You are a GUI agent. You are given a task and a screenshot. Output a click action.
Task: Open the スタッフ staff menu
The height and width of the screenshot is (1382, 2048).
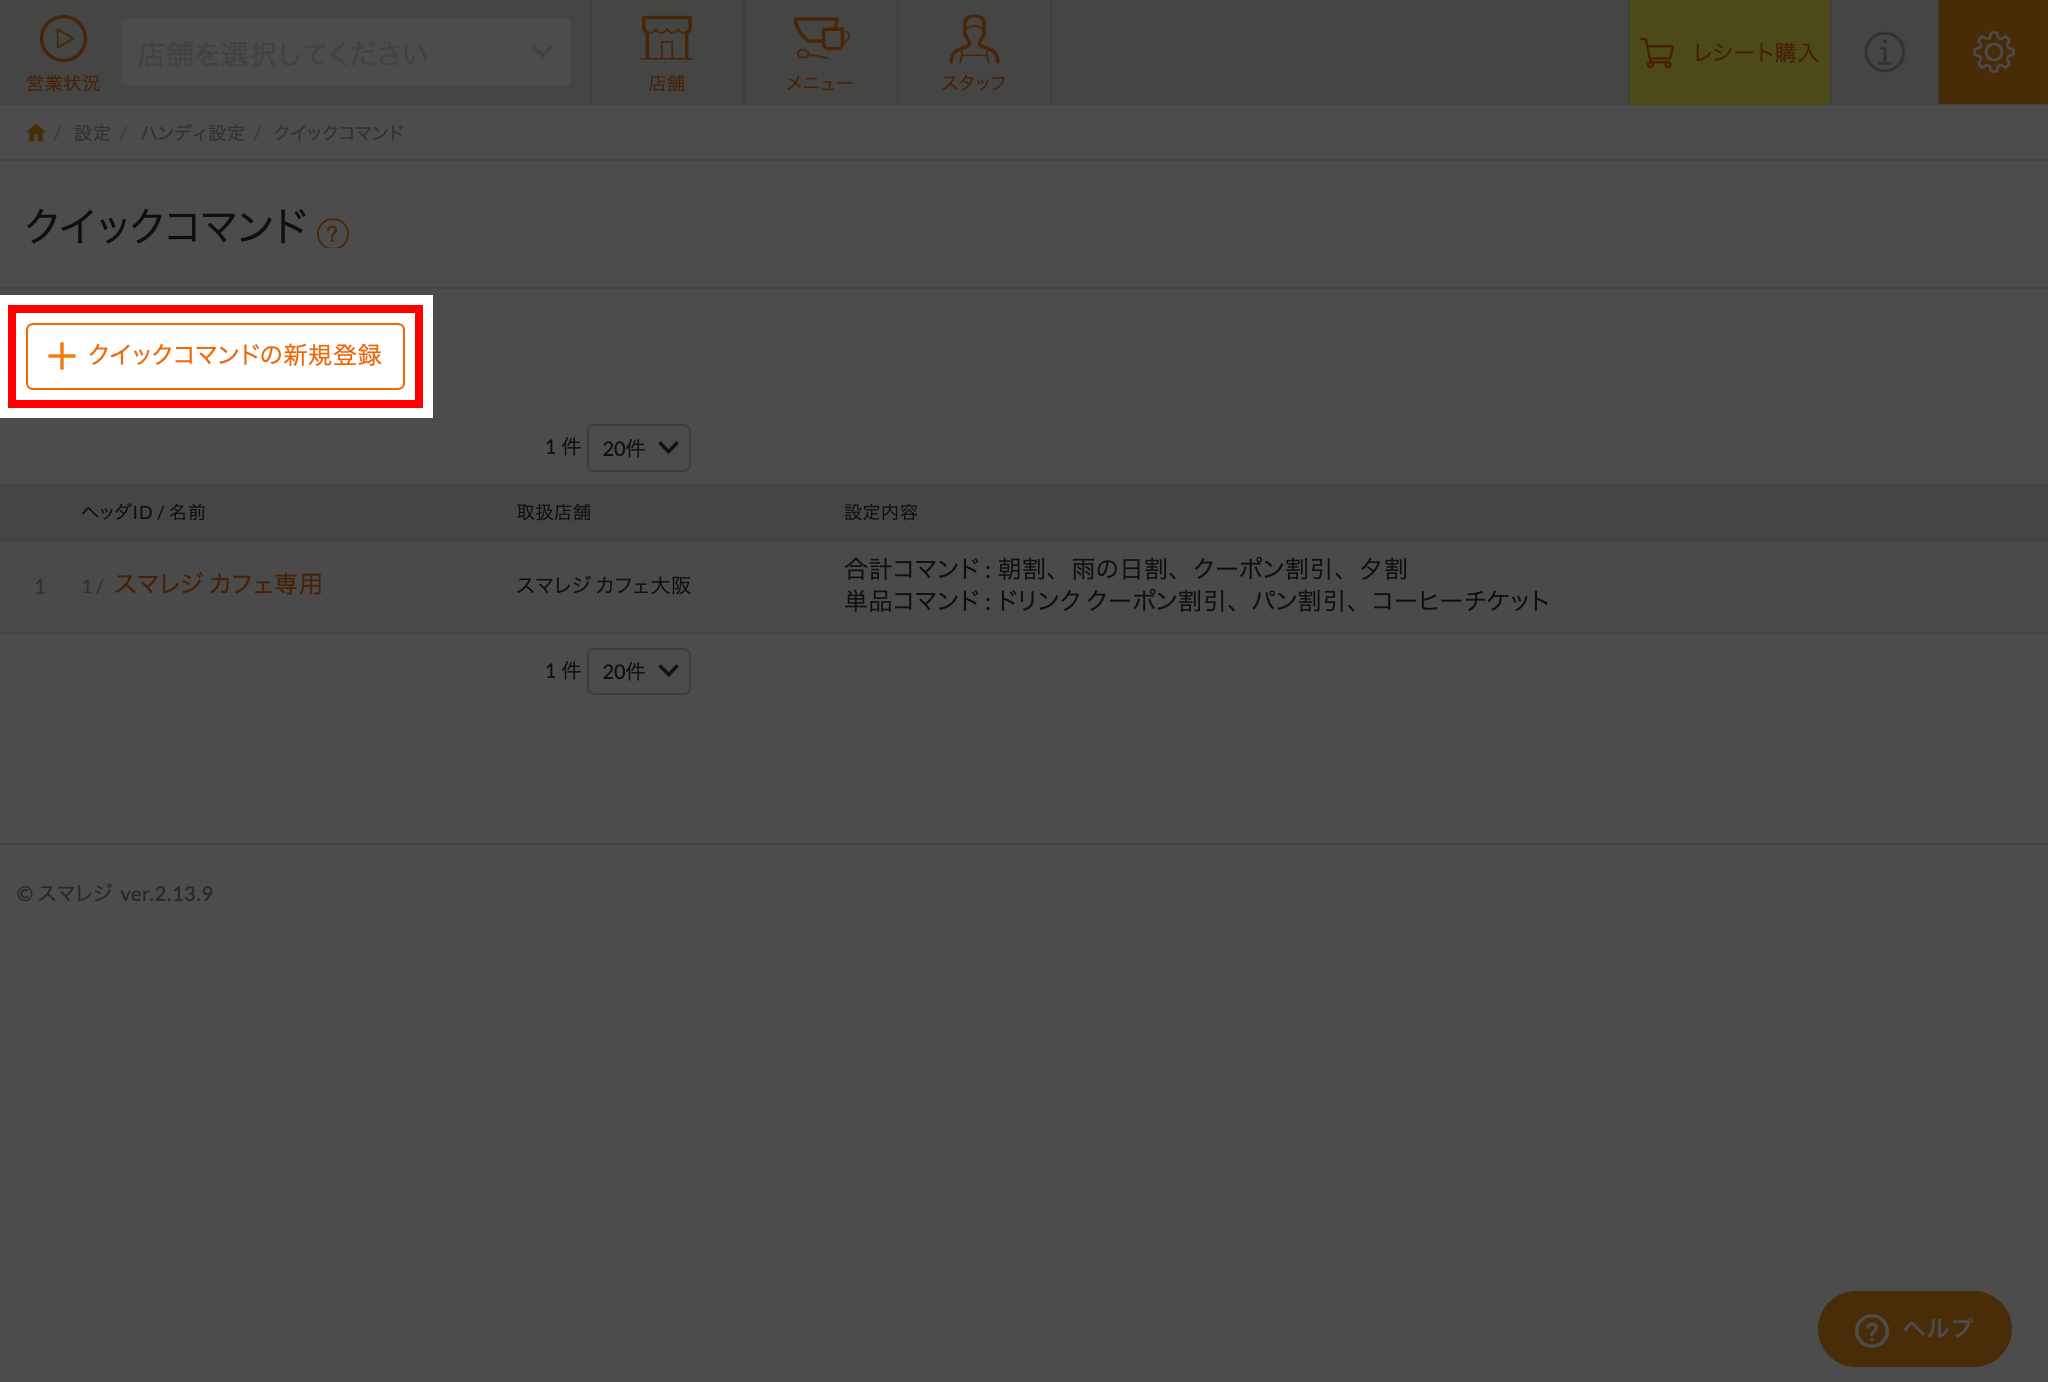[x=974, y=52]
